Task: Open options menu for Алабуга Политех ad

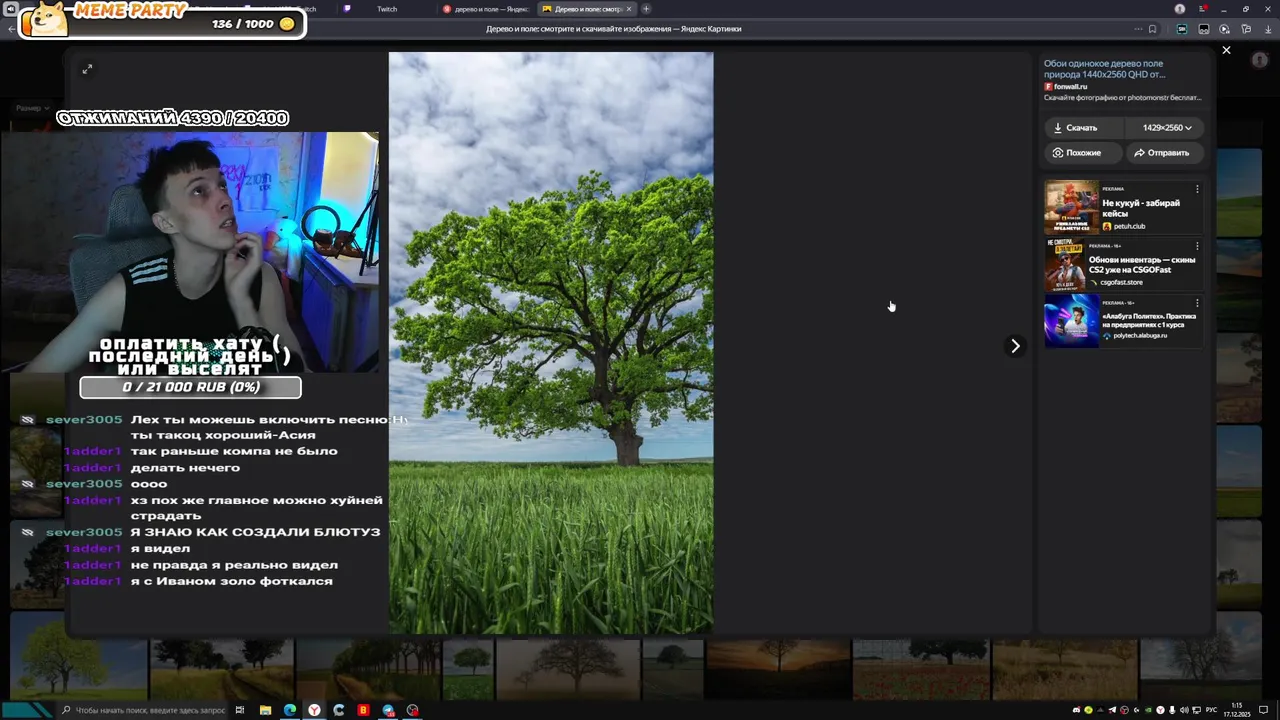Action: 1197,303
